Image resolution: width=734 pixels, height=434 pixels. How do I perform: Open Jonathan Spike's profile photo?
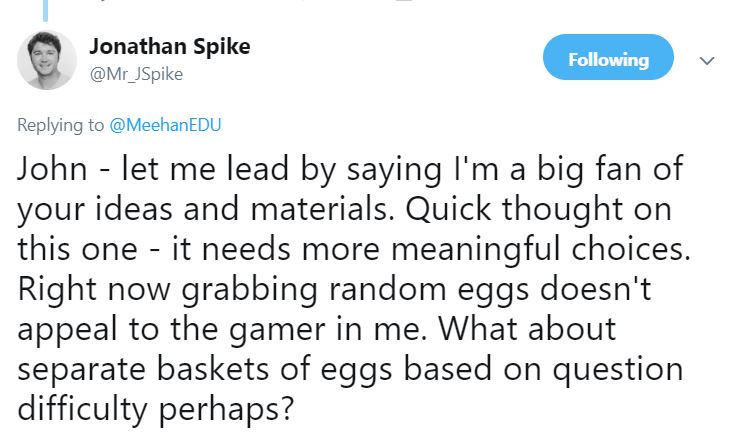click(x=47, y=60)
